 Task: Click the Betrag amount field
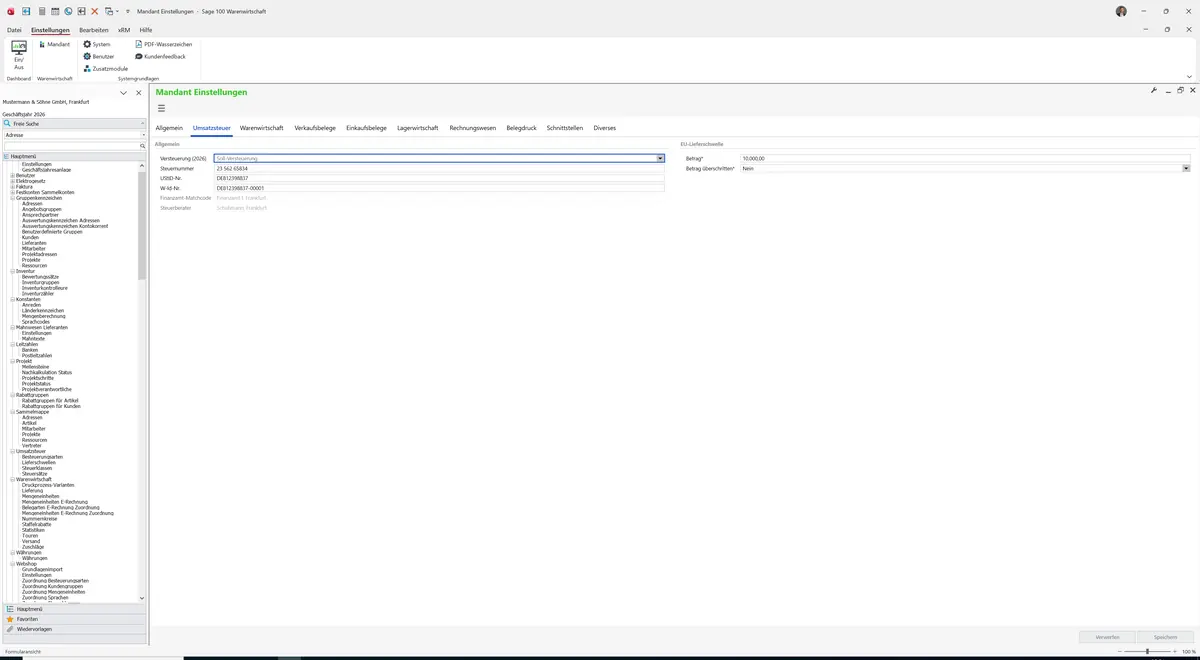965,158
